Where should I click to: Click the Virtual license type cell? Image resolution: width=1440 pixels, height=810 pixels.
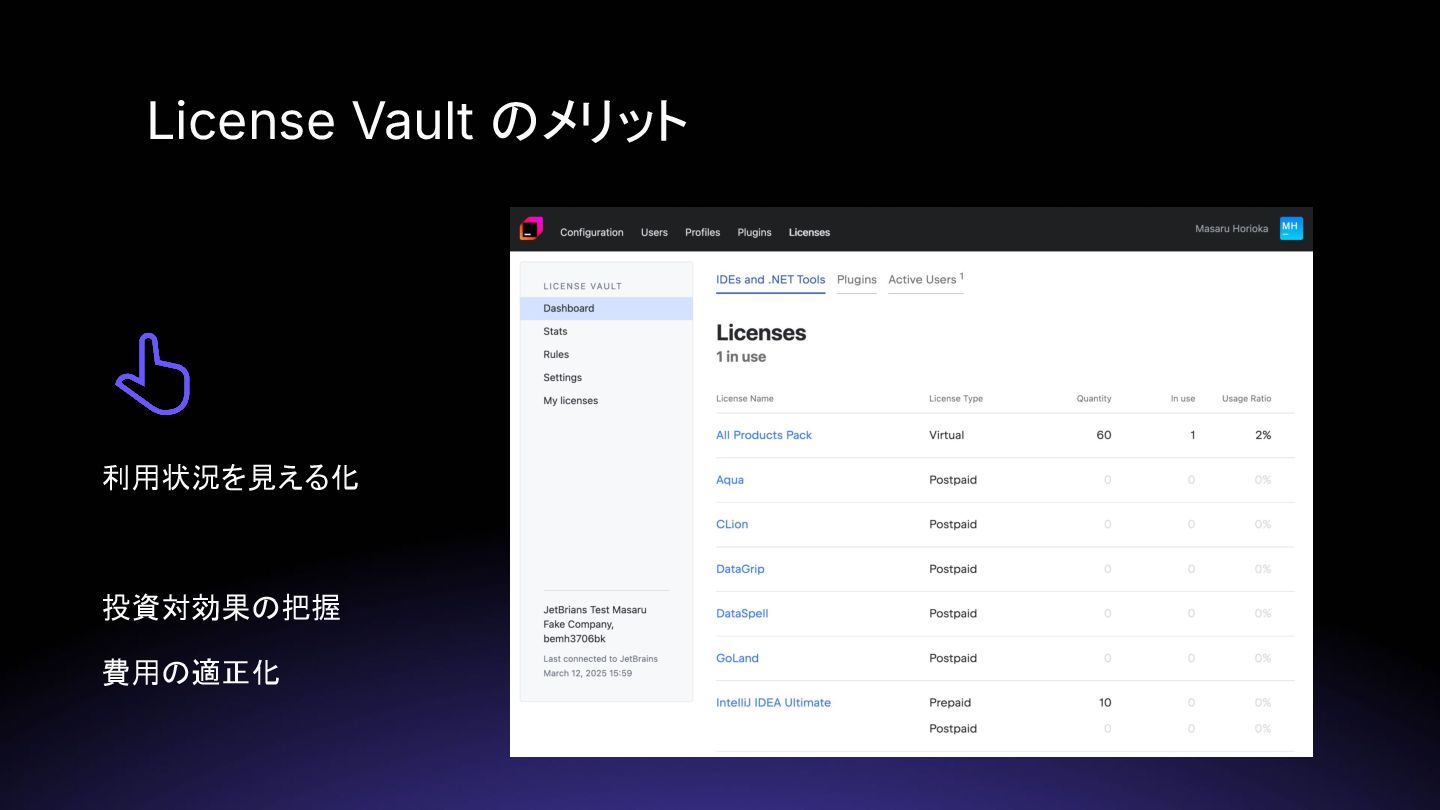947,435
